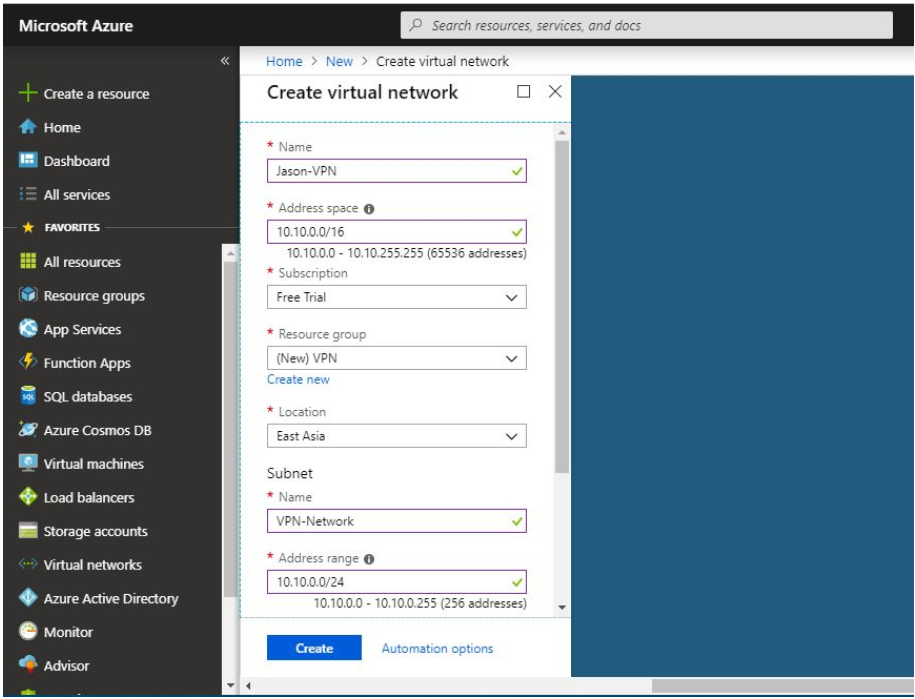This screenshot has height=699, width=915.
Task: Click the Address space field 10.10.0.0/16
Action: point(397,232)
